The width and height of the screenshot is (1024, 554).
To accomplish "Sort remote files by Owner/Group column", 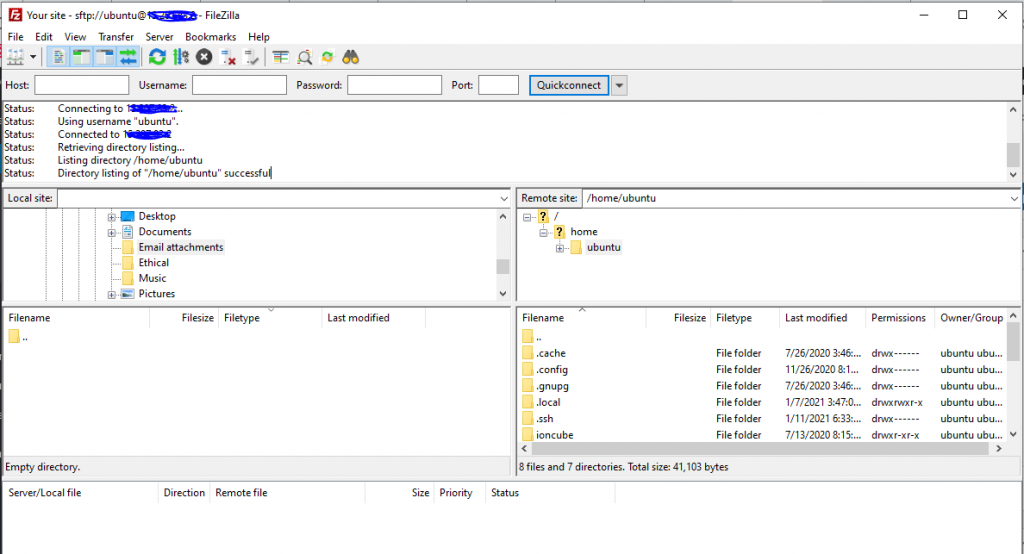I will (x=971, y=318).
